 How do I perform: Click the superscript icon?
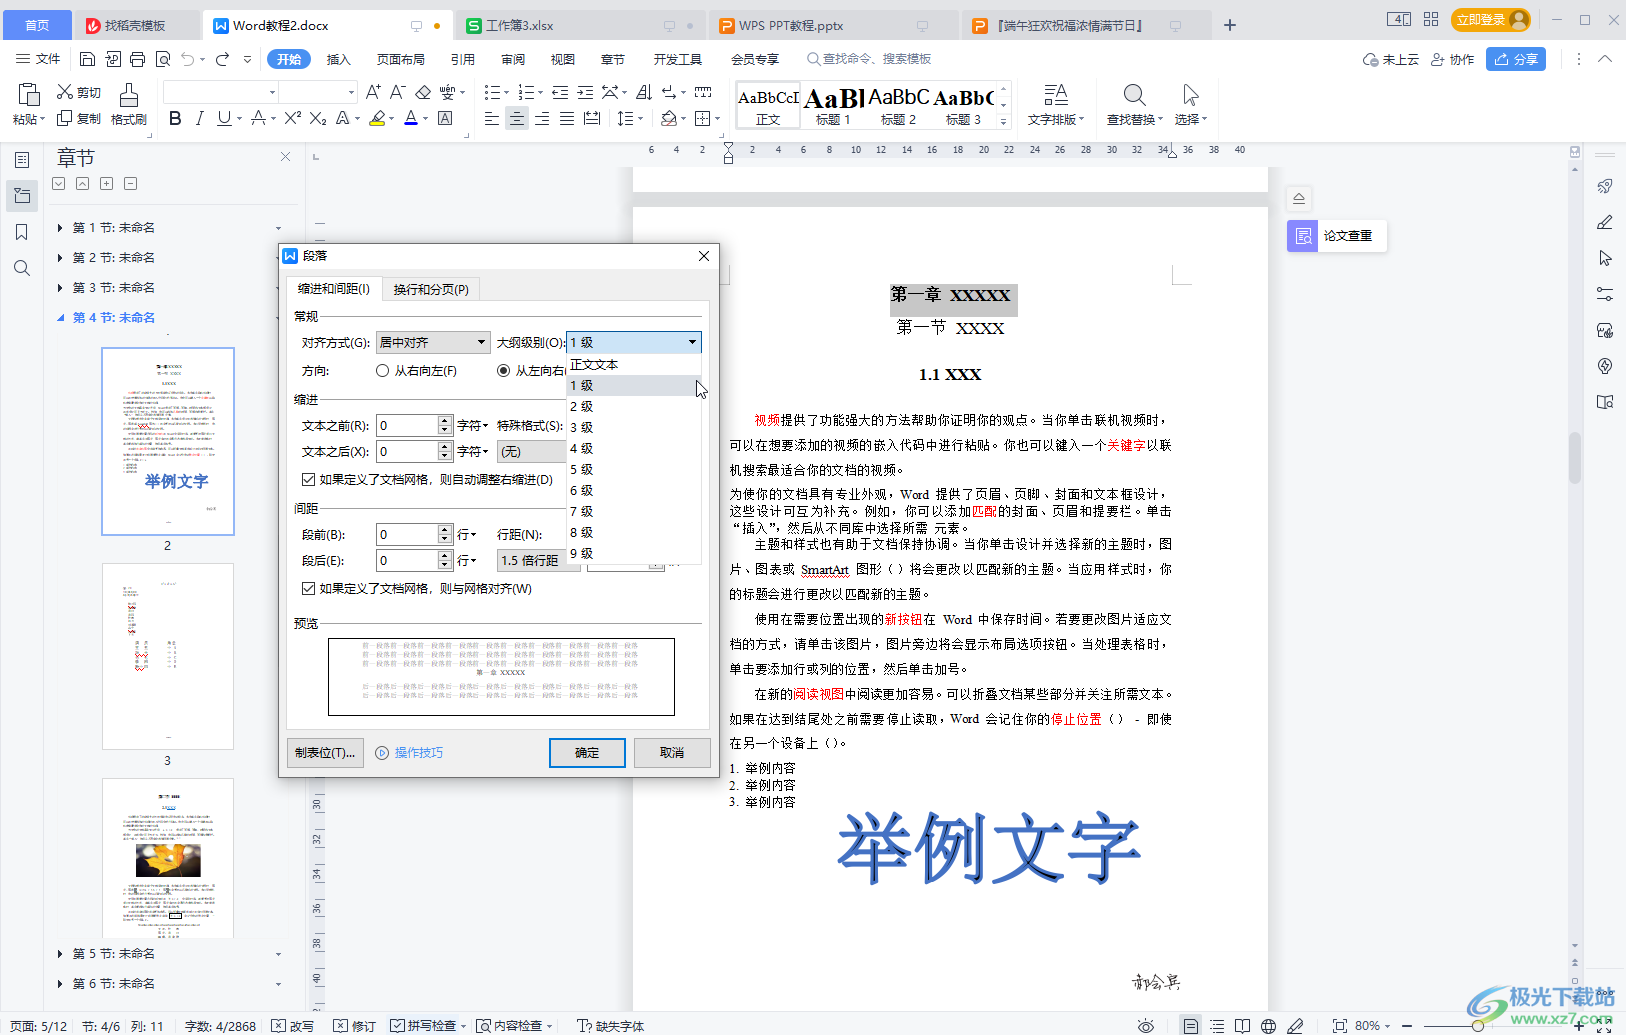pos(292,118)
